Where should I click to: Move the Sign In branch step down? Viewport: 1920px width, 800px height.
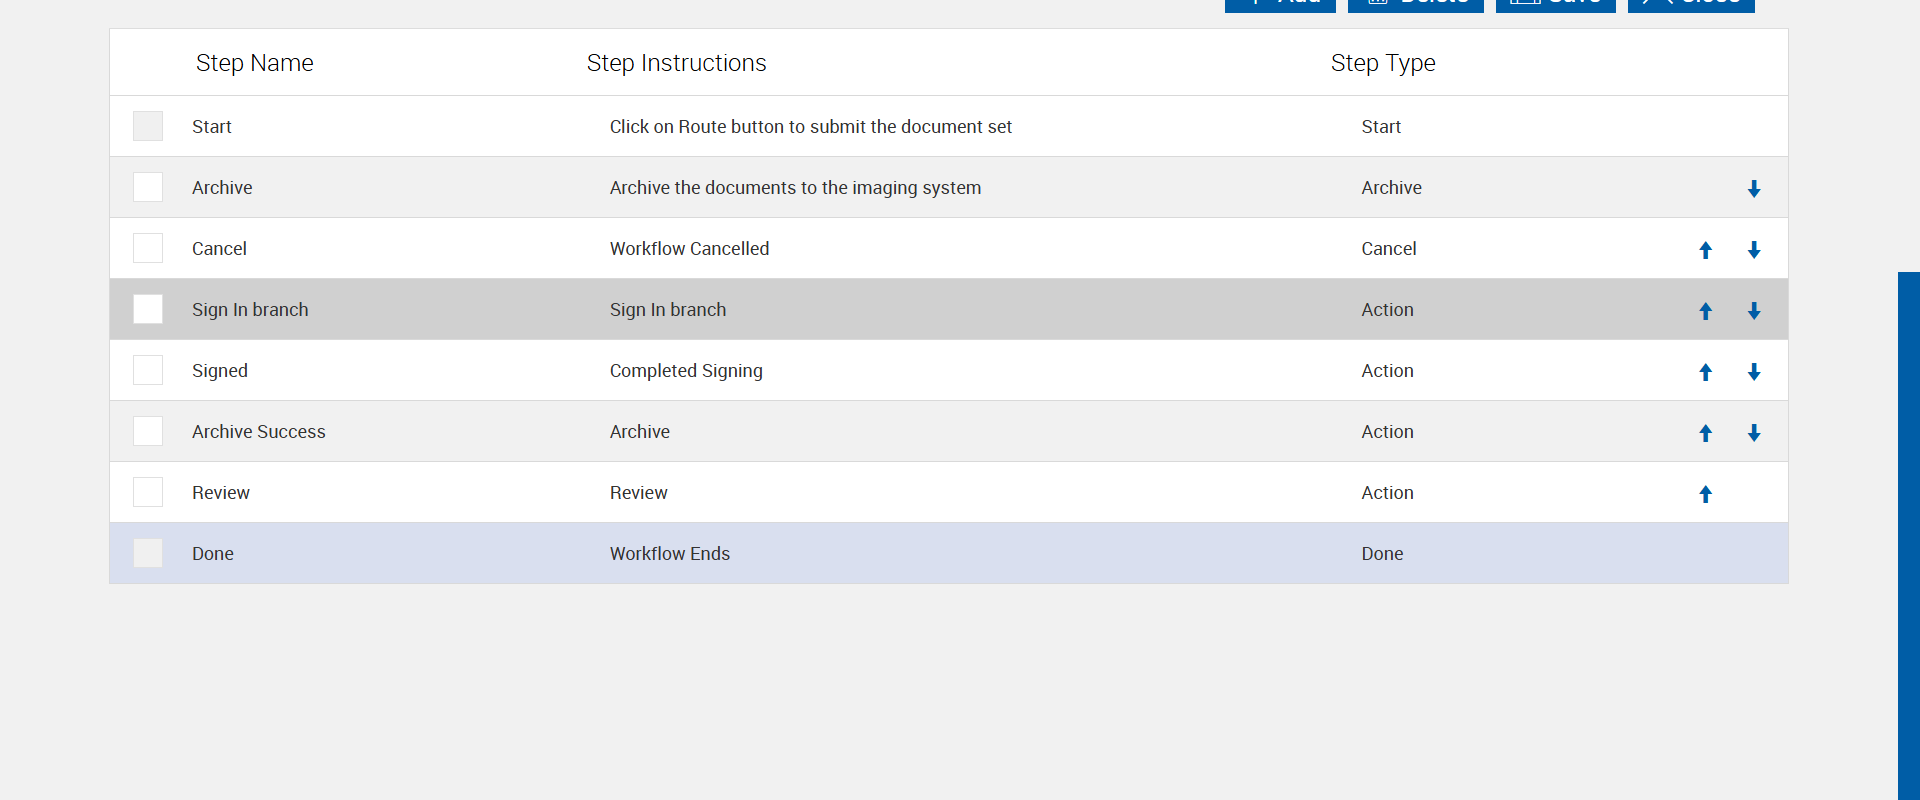tap(1754, 311)
